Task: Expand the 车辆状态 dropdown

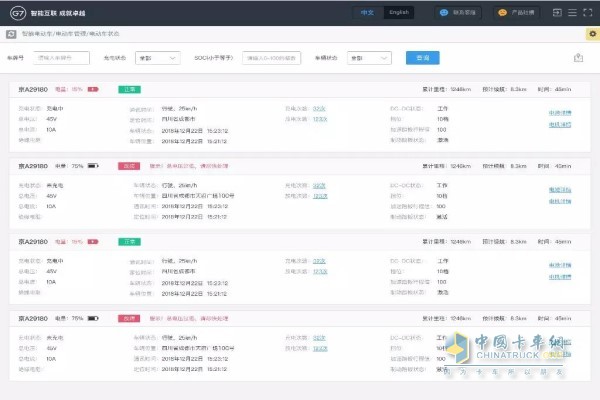Action: point(368,58)
